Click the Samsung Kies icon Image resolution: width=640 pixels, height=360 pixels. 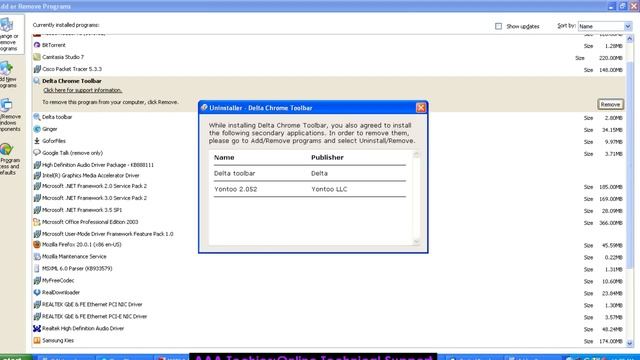pos(37,340)
